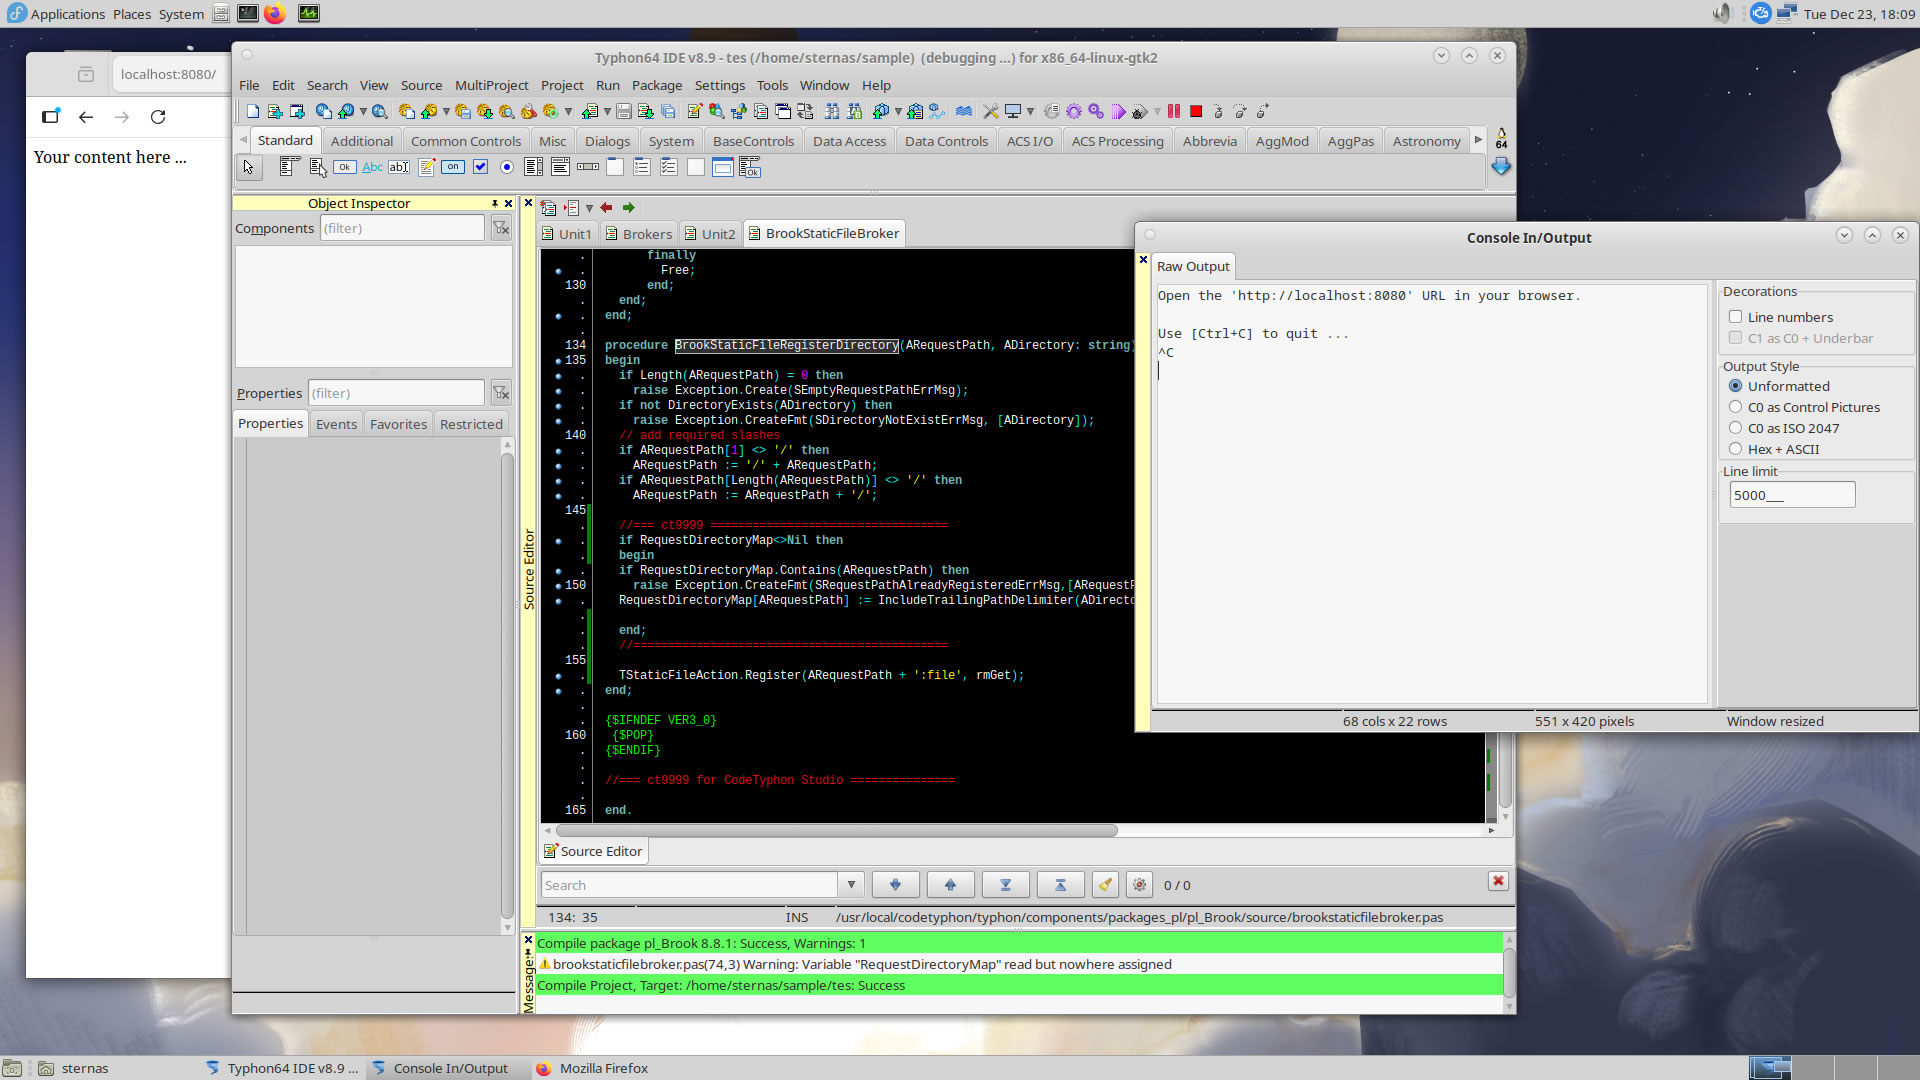Click the source editor horizontal scrollbar
Viewport: 1920px width, 1080px height.
pyautogui.click(x=836, y=831)
